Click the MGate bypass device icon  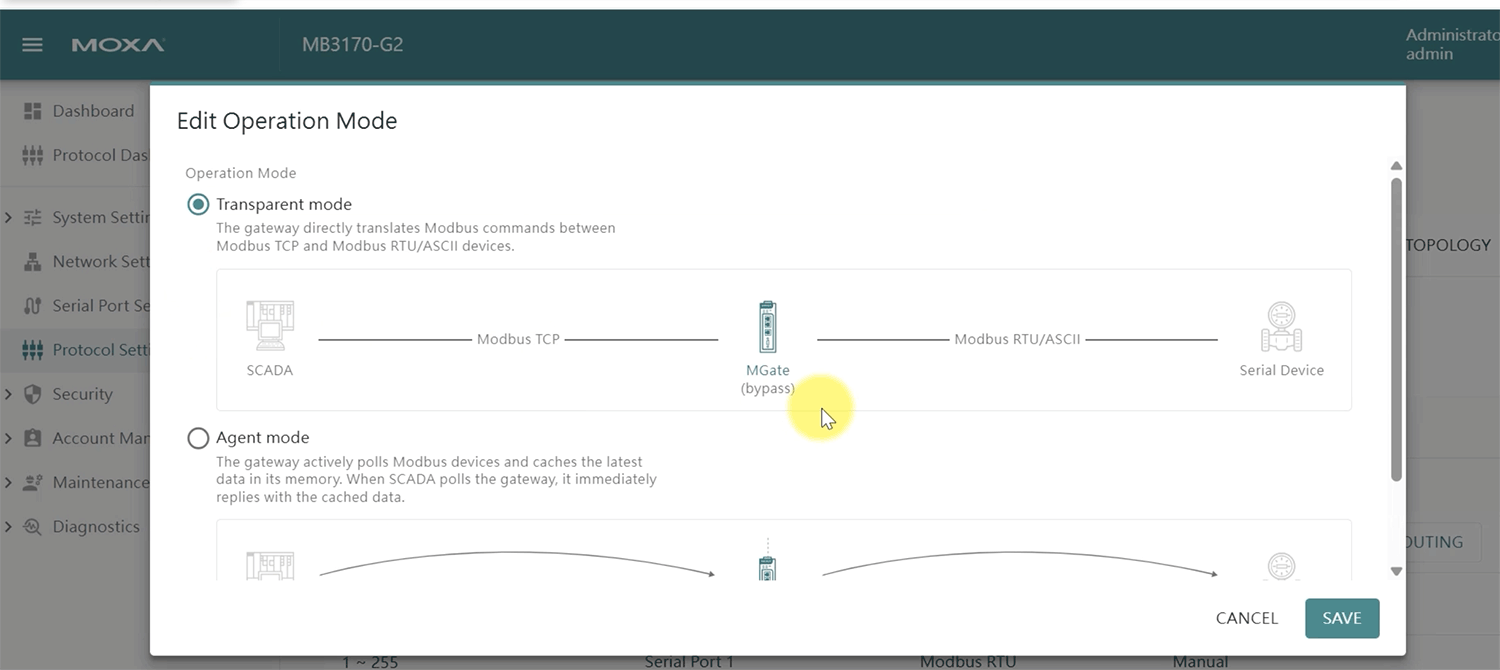click(767, 327)
